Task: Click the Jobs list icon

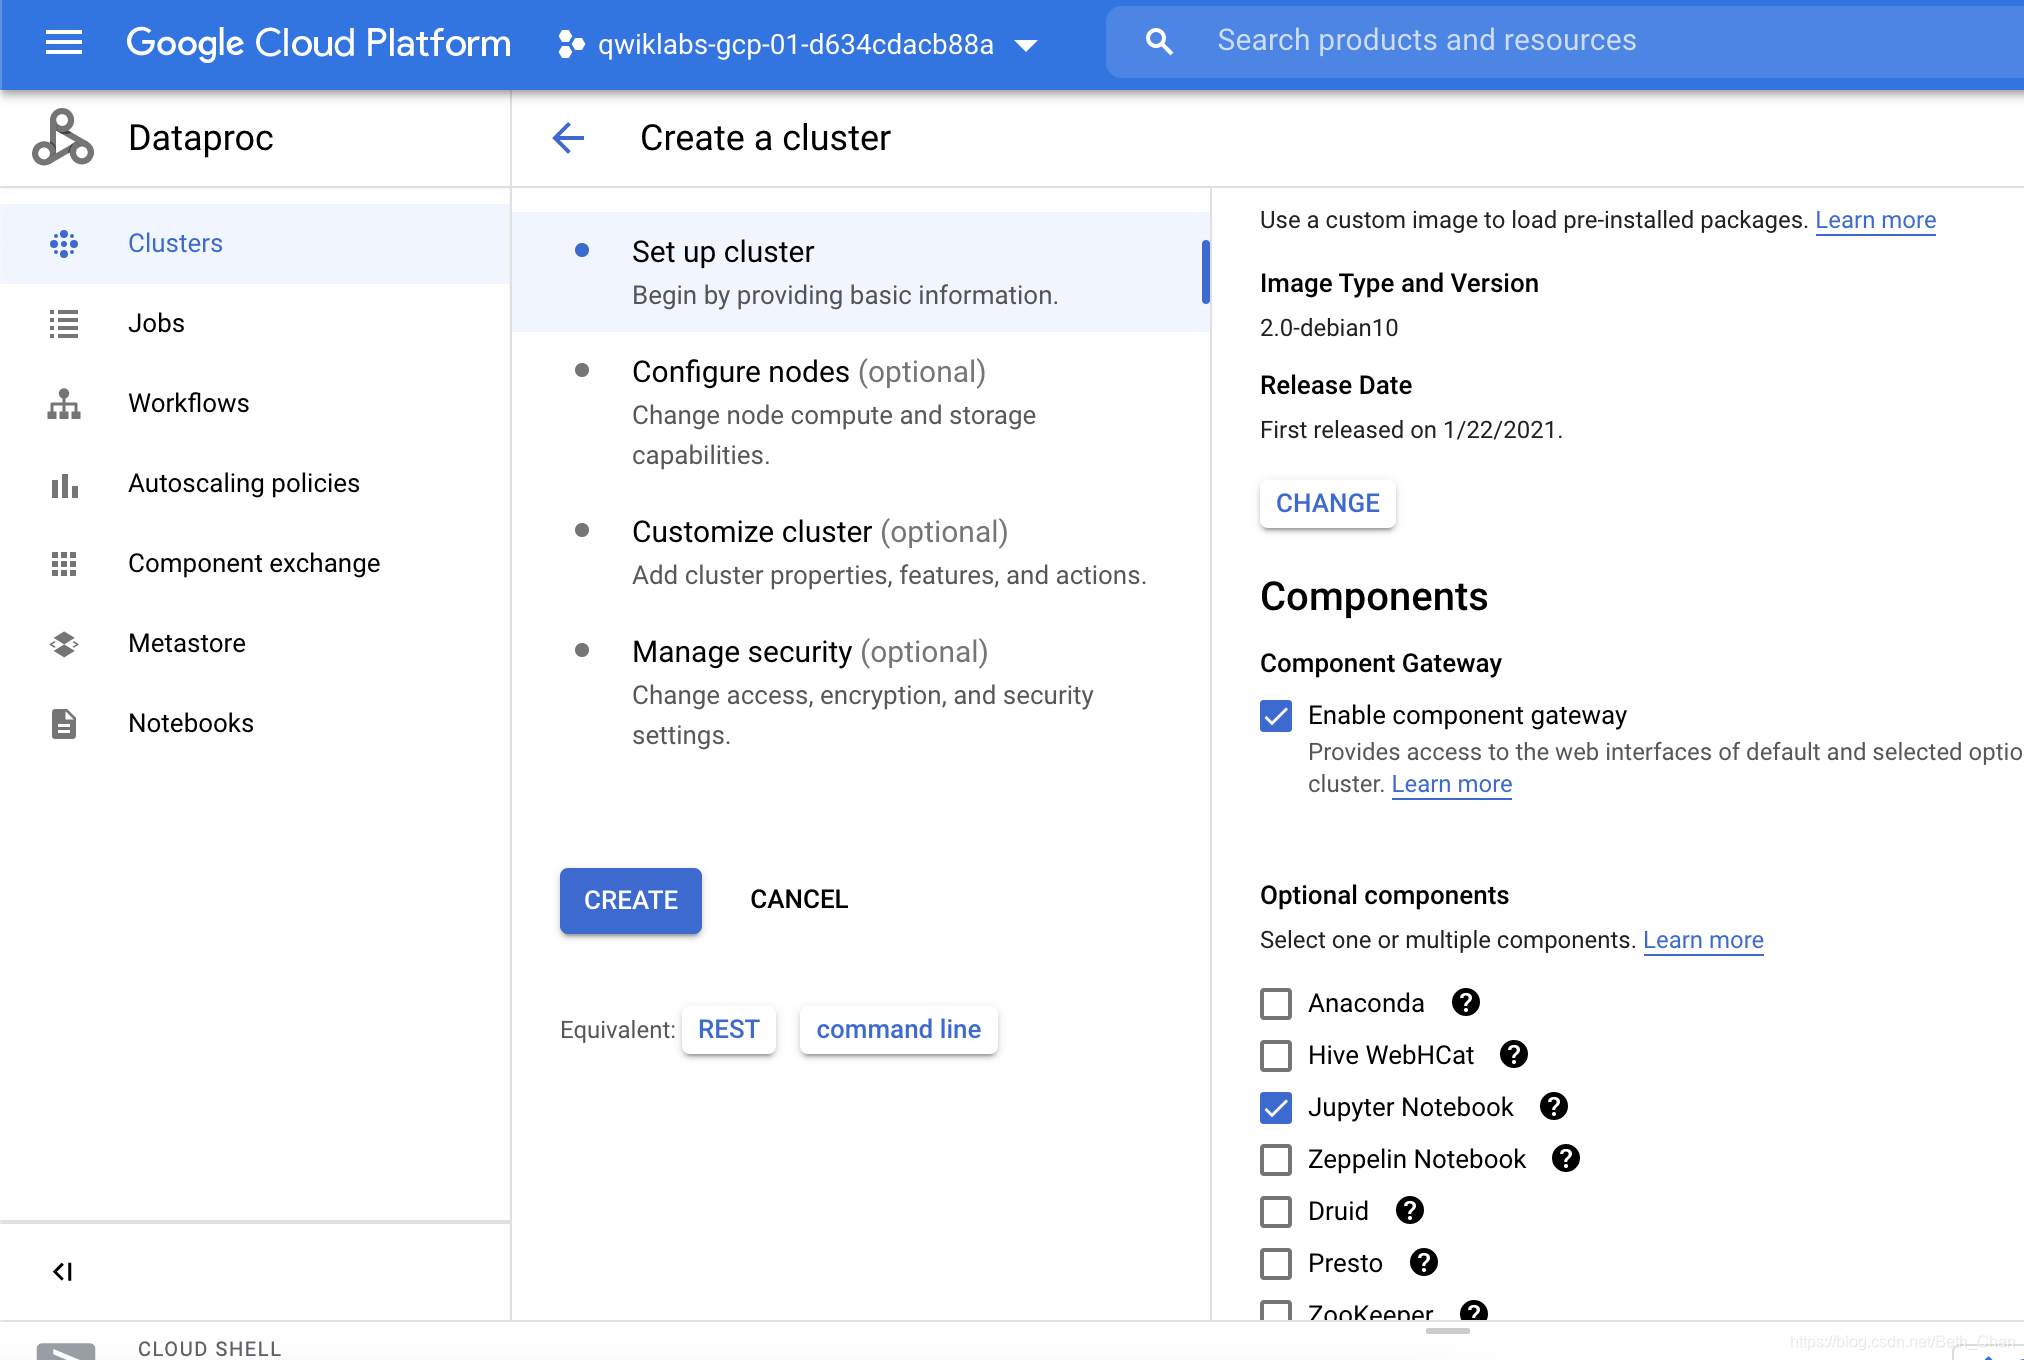Action: [64, 323]
